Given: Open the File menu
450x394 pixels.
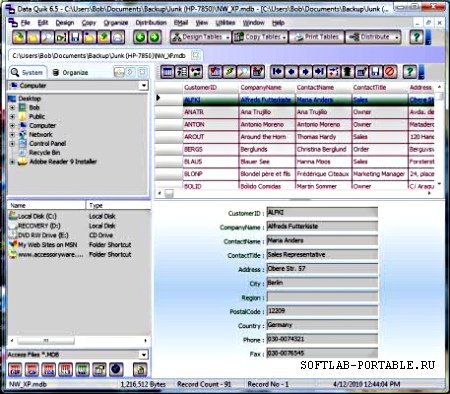Looking at the screenshot, I should point(25,23).
